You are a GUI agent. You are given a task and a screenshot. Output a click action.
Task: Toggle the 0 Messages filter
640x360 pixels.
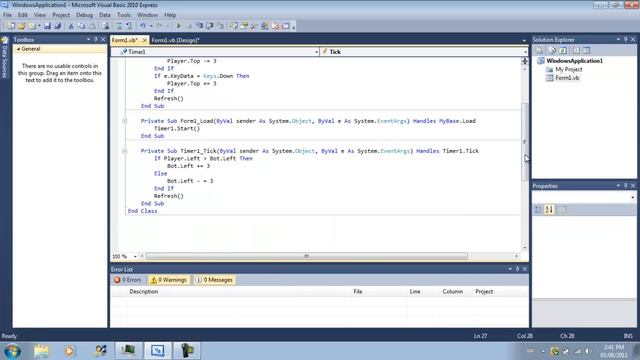click(x=214, y=280)
